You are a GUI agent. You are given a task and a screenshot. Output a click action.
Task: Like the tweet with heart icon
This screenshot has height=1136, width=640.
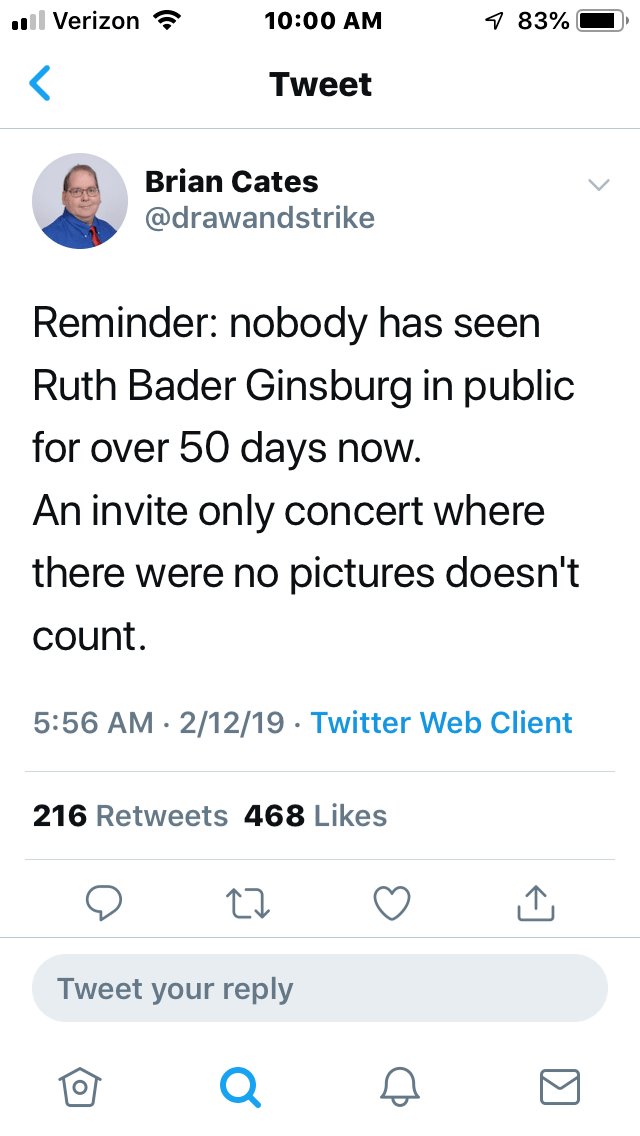pyautogui.click(x=392, y=903)
